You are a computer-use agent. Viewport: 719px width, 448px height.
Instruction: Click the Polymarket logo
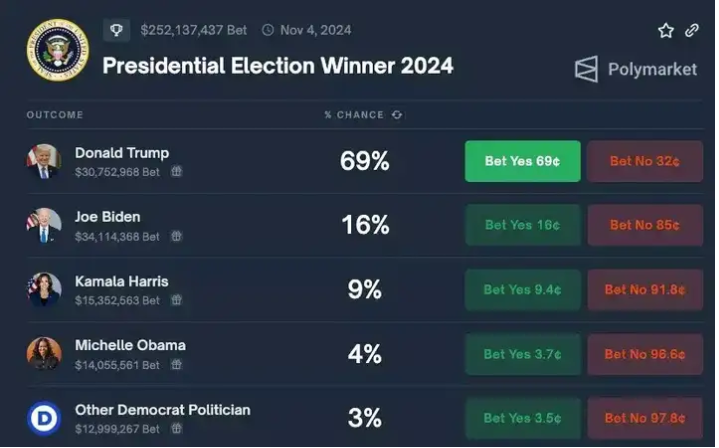636,69
